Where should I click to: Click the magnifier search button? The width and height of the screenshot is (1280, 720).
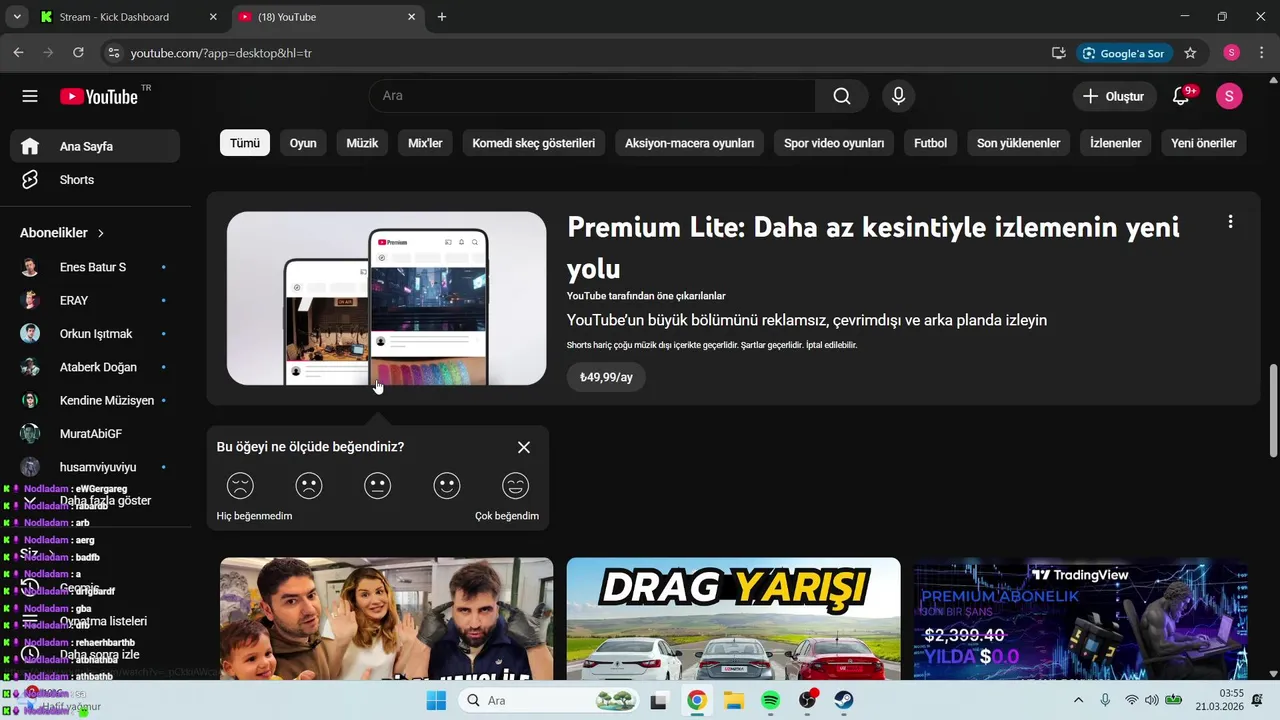(x=842, y=96)
